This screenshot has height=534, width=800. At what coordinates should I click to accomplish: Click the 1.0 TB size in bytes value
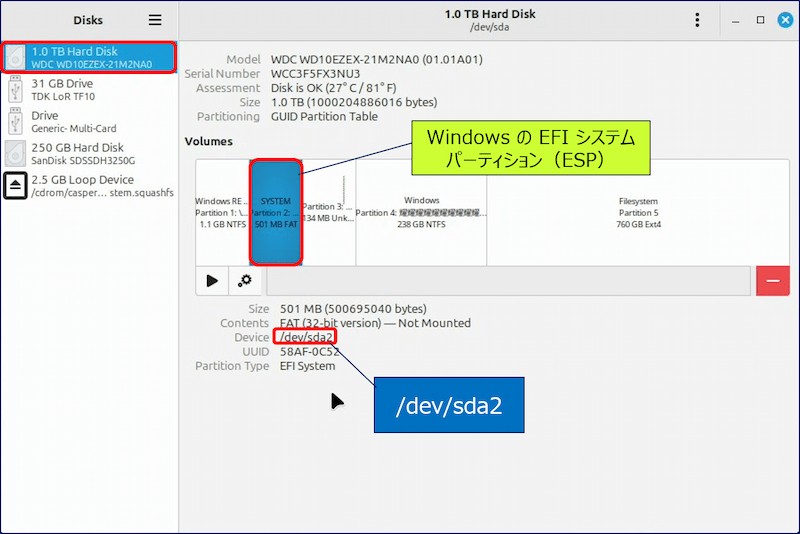pyautogui.click(x=354, y=102)
